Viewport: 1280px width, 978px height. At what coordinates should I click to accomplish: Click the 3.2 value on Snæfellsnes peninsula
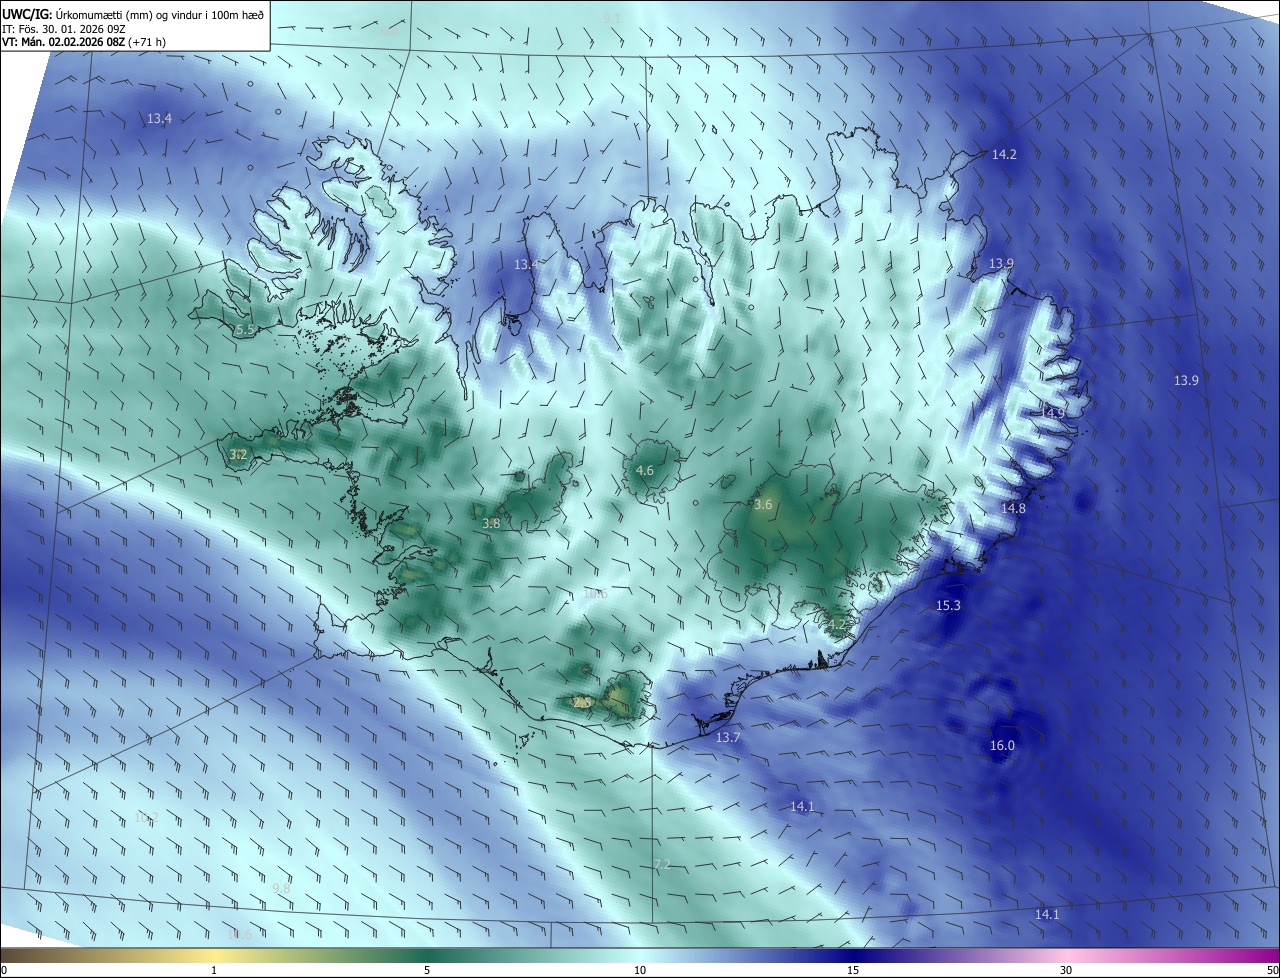238,455
